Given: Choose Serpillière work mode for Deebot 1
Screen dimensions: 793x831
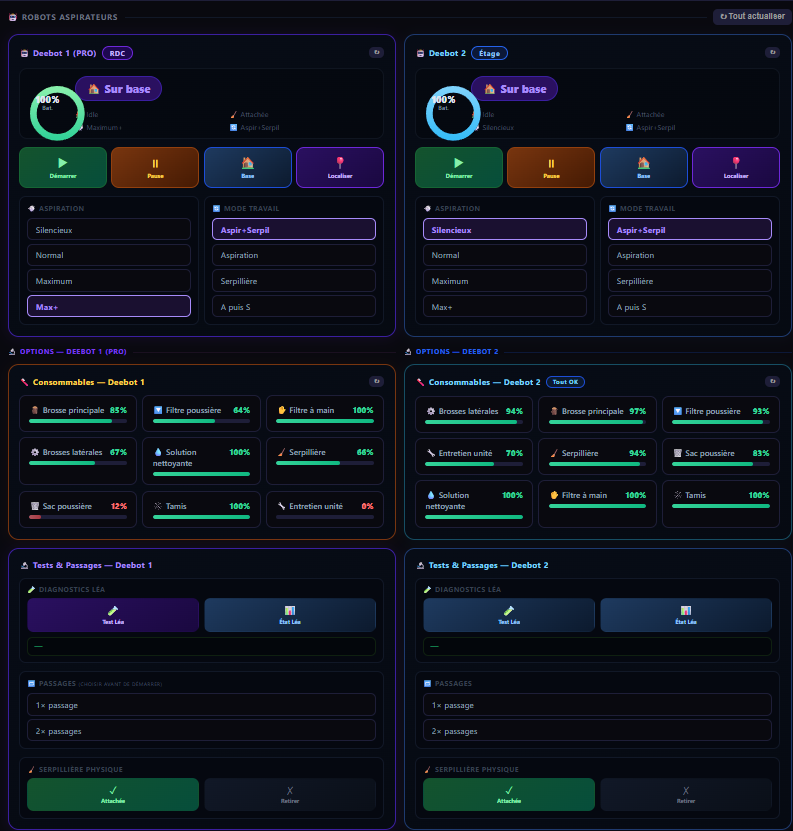Looking at the screenshot, I should tap(294, 281).
